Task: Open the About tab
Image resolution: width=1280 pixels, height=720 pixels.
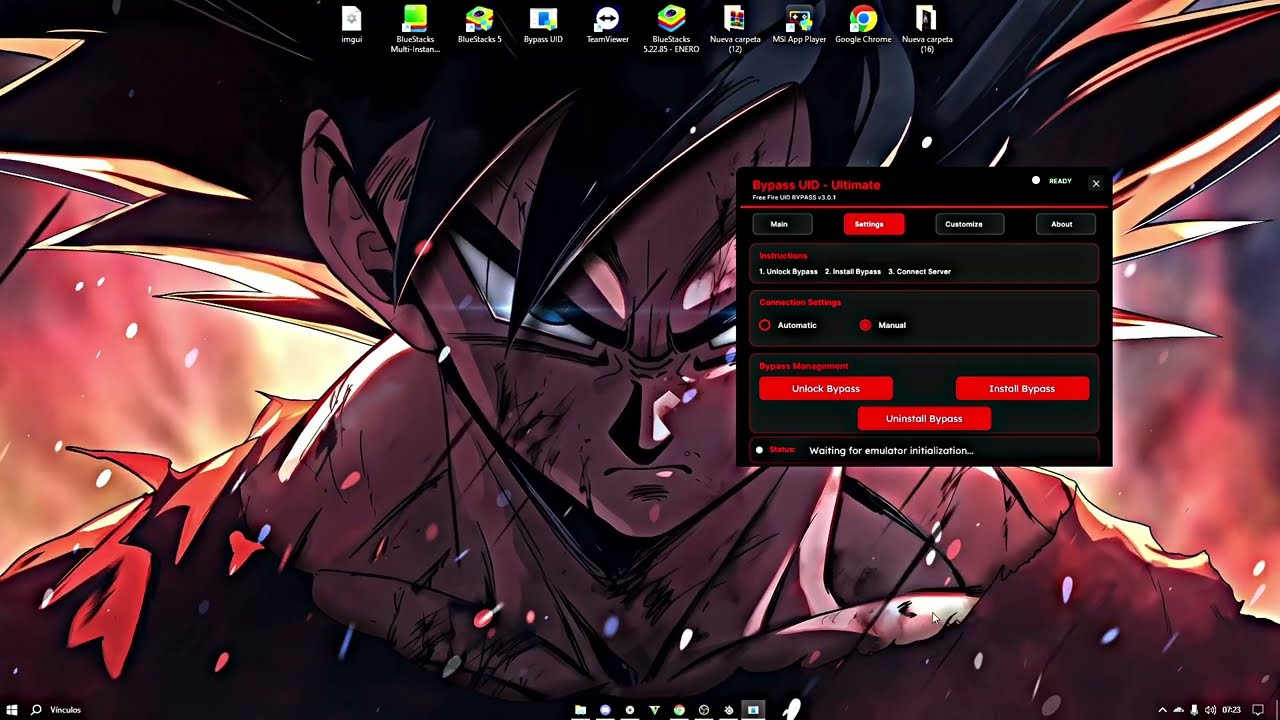Action: pyautogui.click(x=1066, y=224)
